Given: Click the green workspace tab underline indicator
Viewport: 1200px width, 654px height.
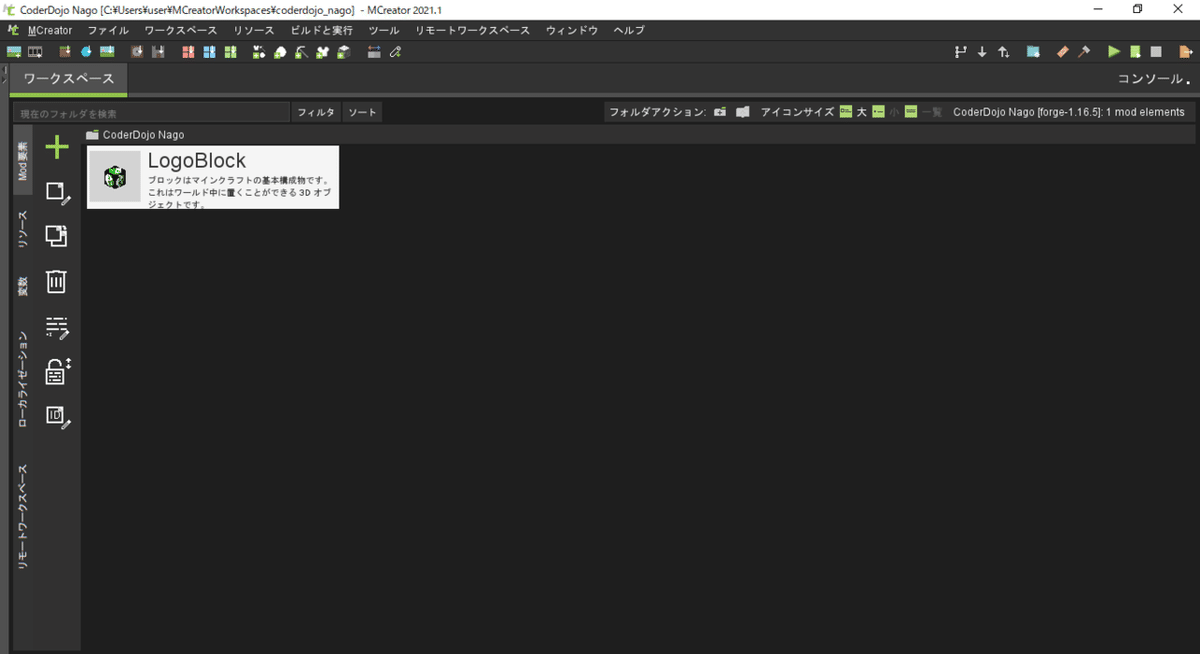Looking at the screenshot, I should point(67,93).
